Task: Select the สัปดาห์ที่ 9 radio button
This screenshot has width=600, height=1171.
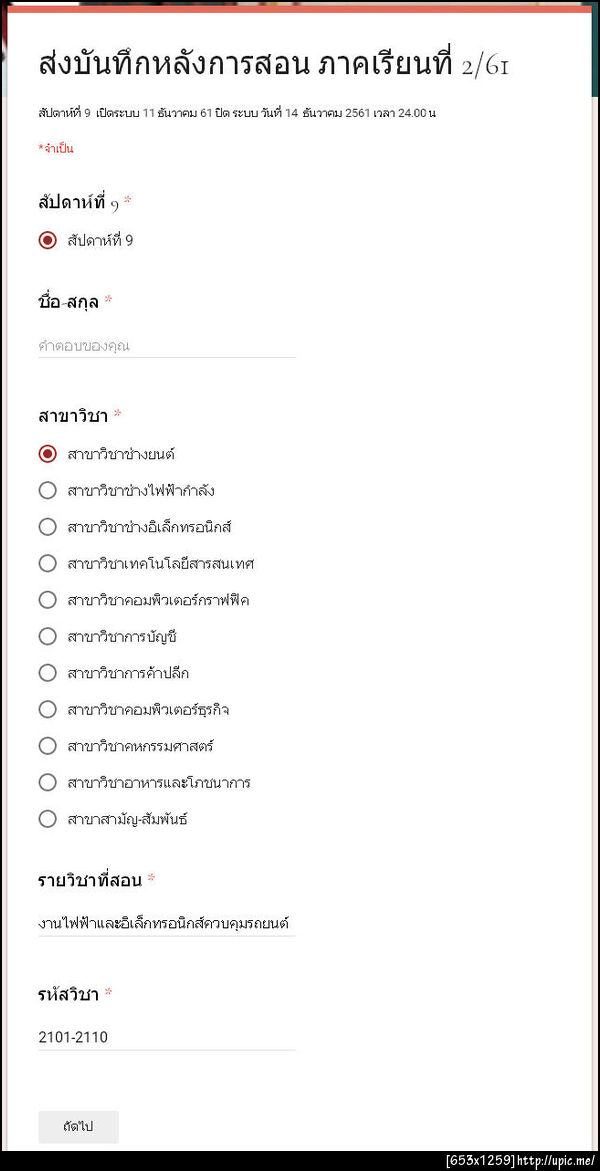Action: pos(47,240)
